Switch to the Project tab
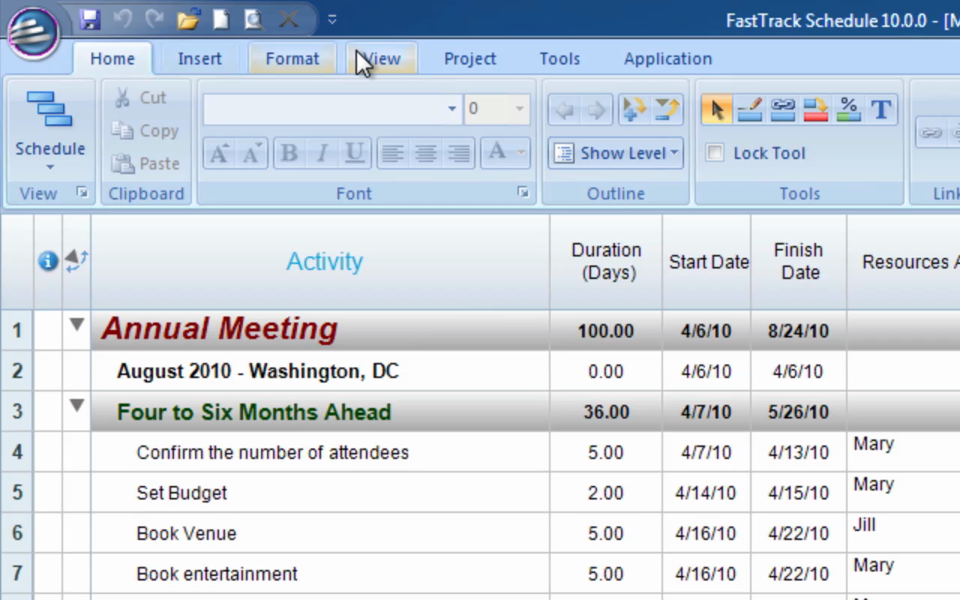960x600 pixels. tap(470, 59)
